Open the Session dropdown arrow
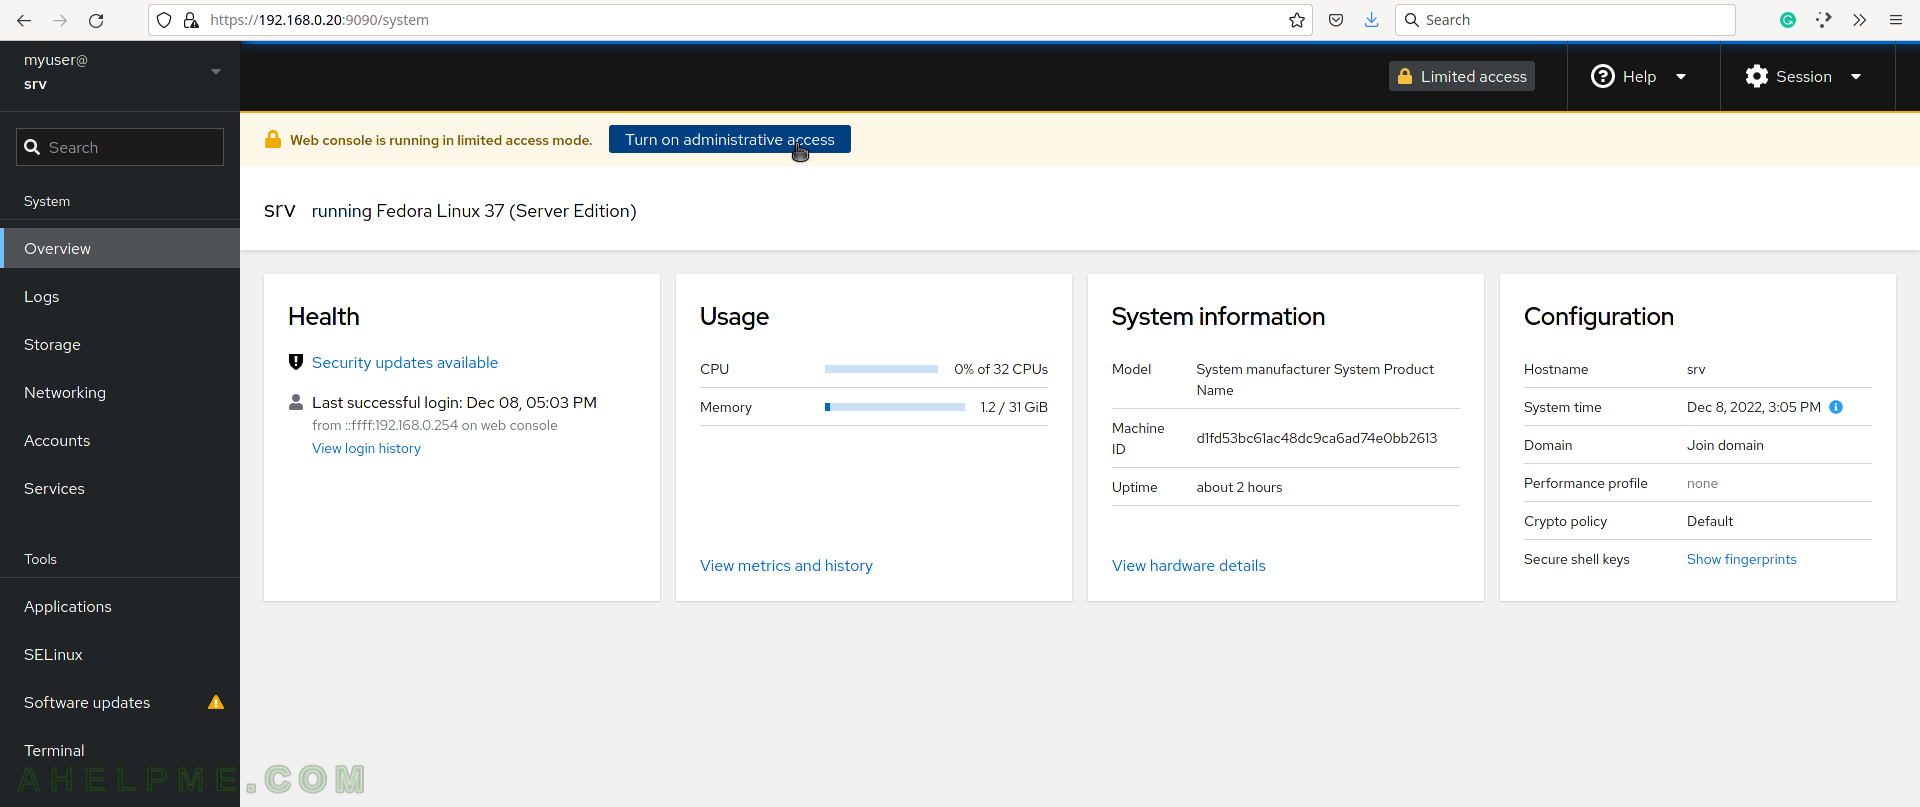1920x807 pixels. click(x=1856, y=77)
